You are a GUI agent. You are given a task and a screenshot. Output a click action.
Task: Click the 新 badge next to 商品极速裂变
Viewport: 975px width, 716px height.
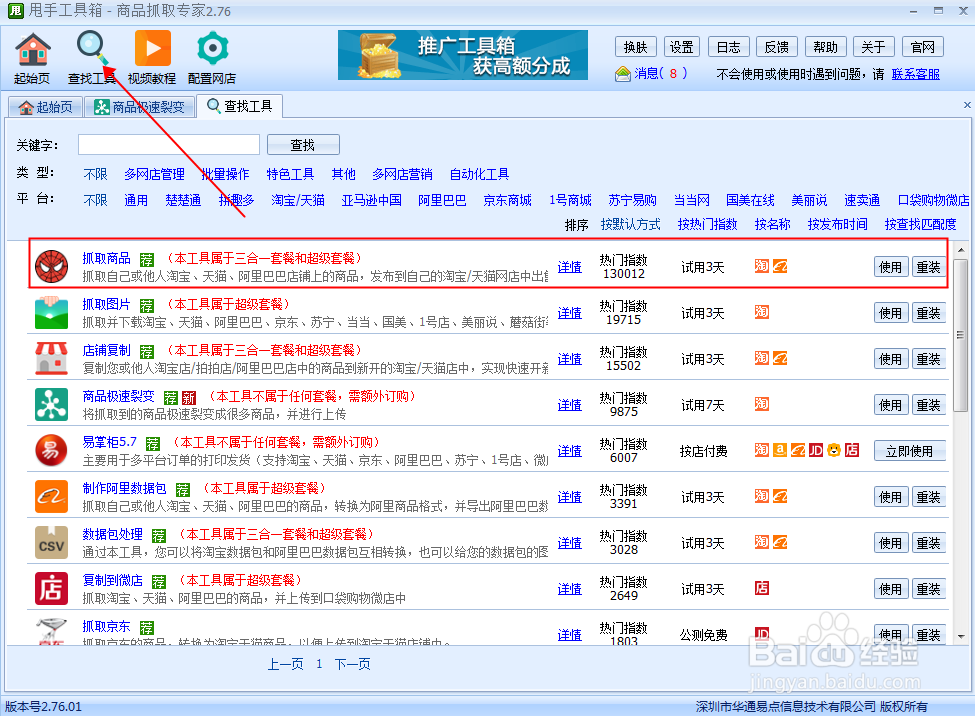pos(189,398)
